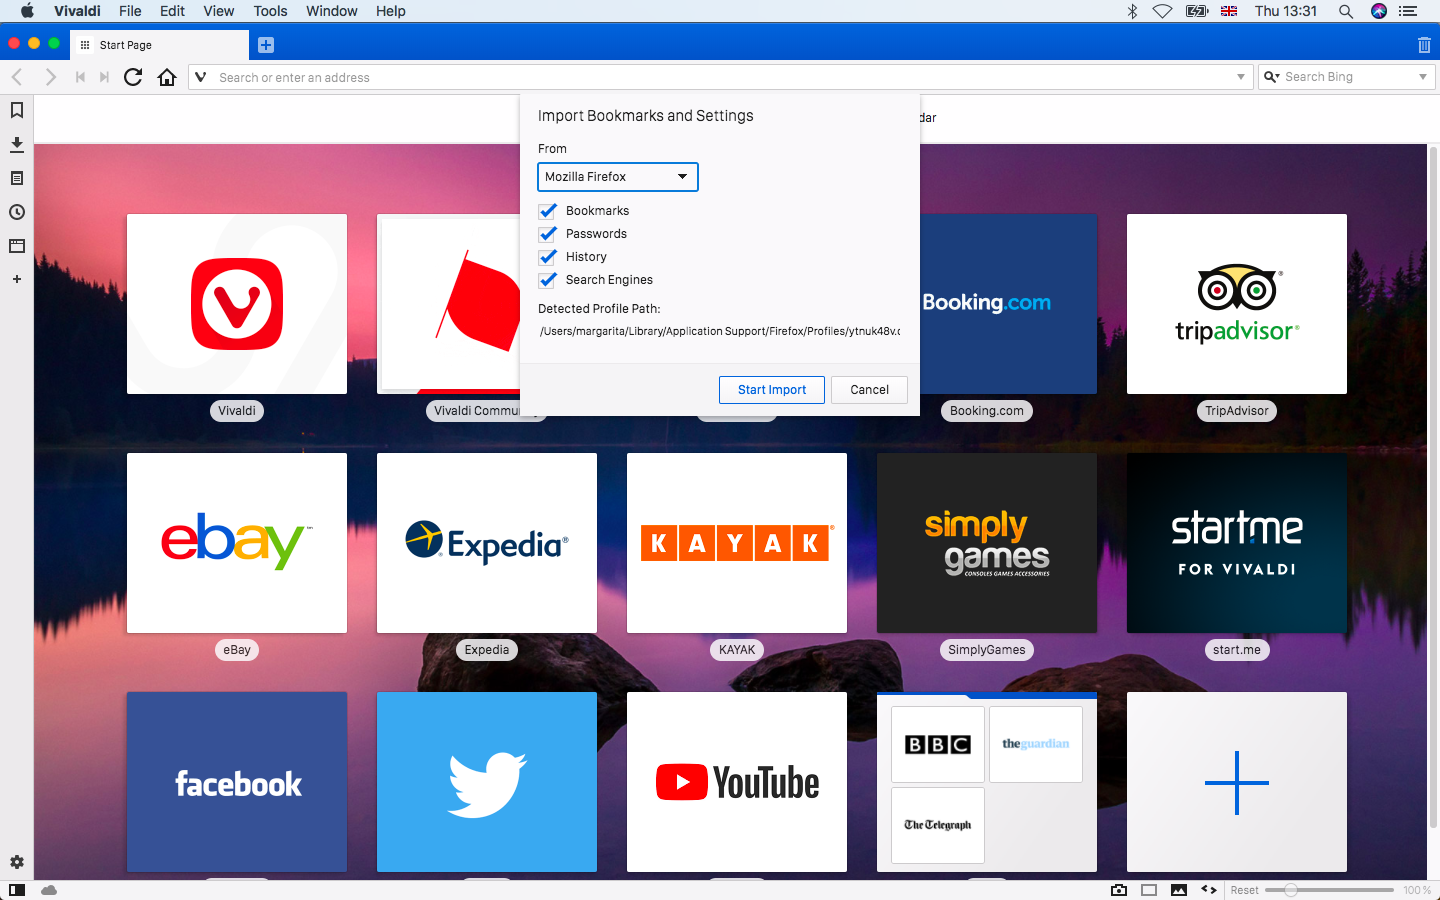
Task: Open the Notes panel icon
Action: [x=17, y=178]
